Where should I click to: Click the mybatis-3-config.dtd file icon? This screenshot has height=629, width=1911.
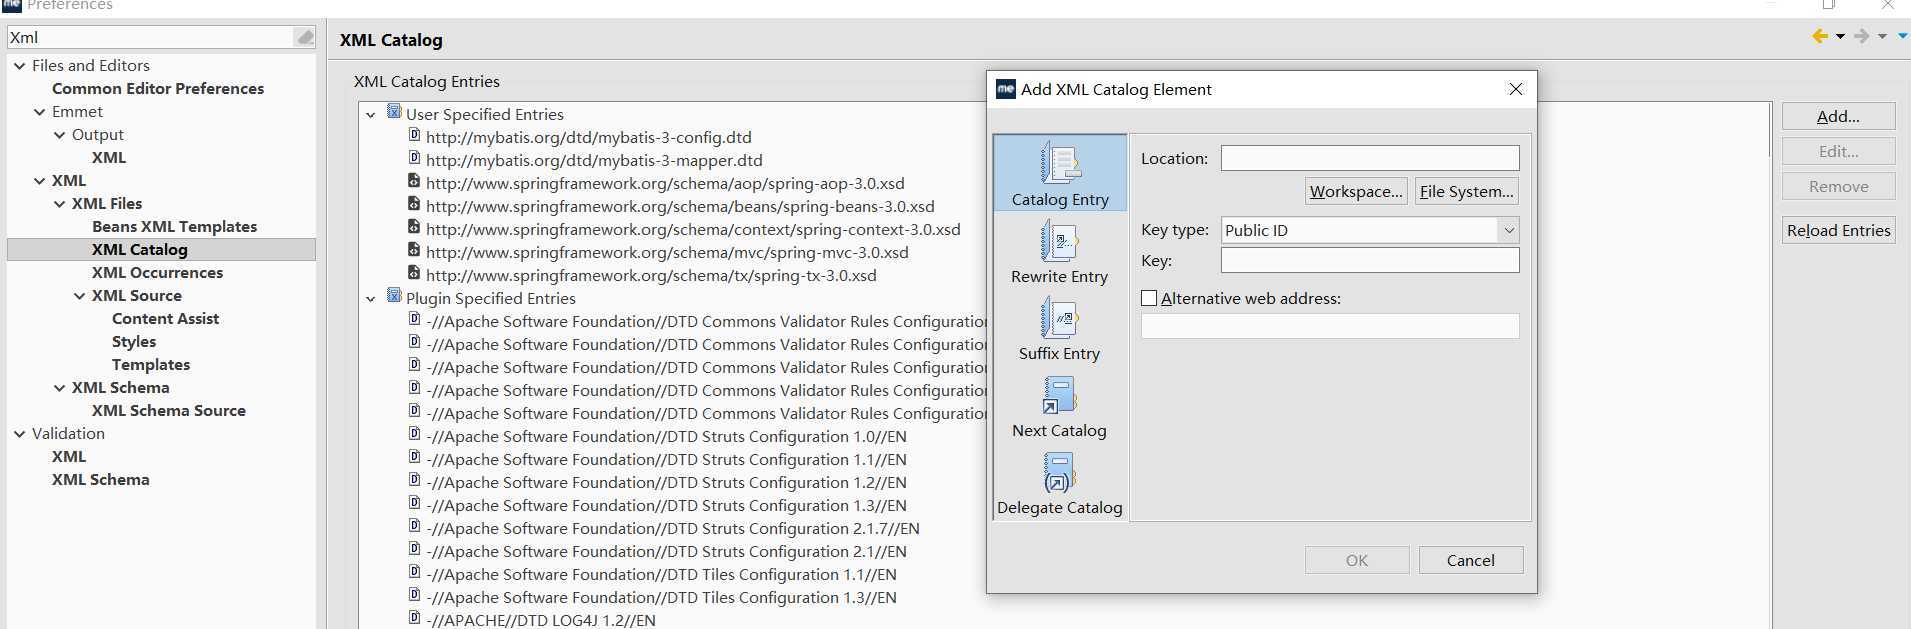pyautogui.click(x=414, y=135)
